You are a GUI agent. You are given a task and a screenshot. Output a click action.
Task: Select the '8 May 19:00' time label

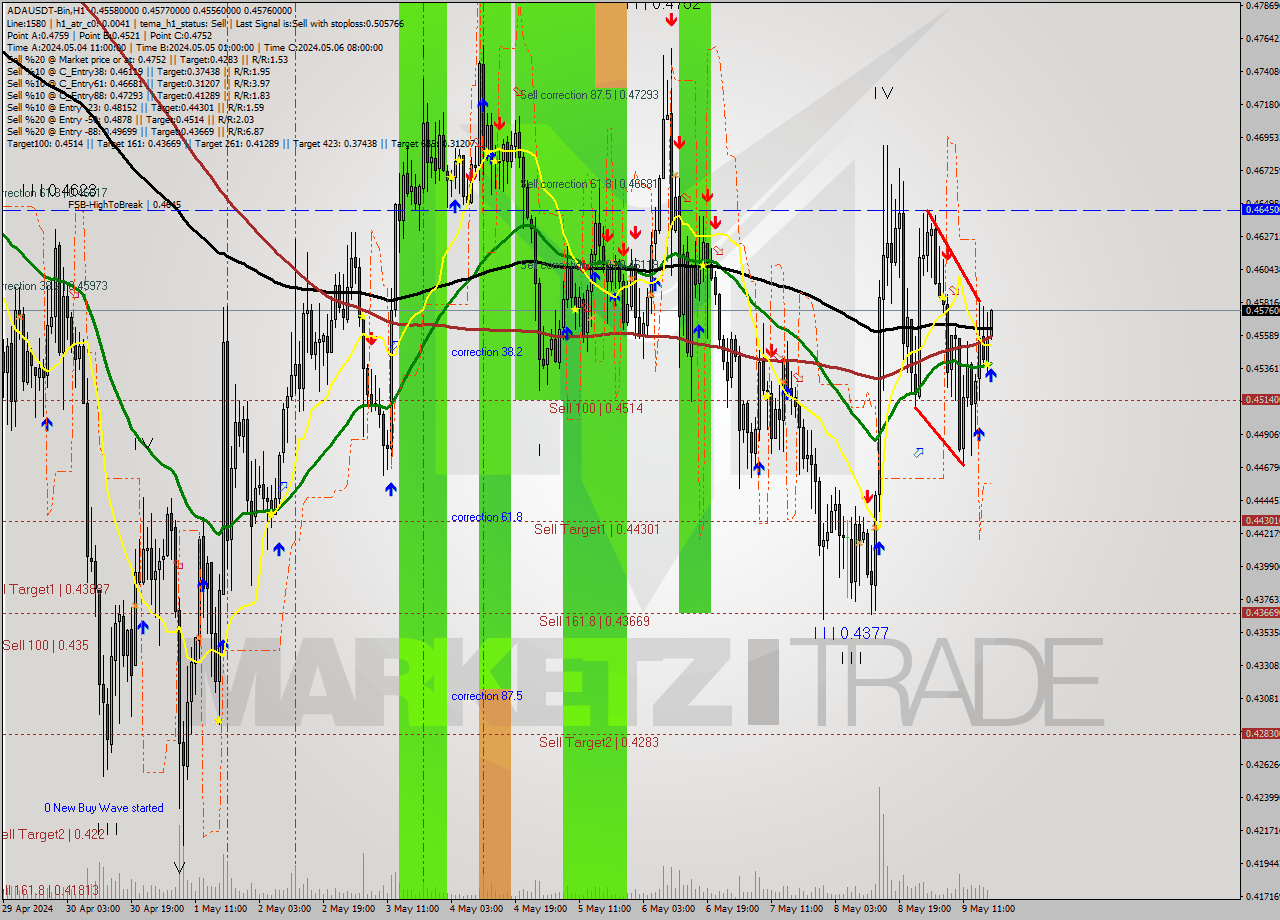click(925, 909)
